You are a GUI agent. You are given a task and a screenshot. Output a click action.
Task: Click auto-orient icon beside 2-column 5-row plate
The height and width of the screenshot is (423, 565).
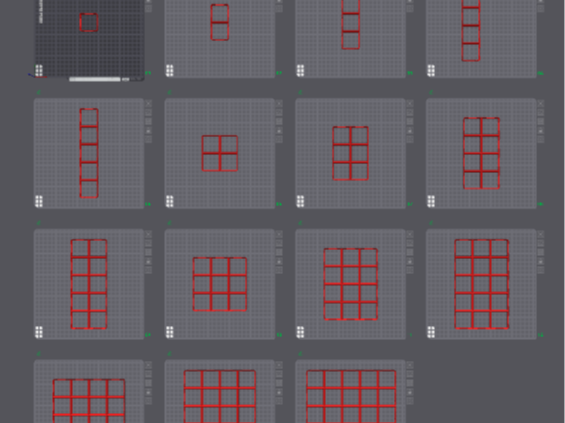(148, 244)
